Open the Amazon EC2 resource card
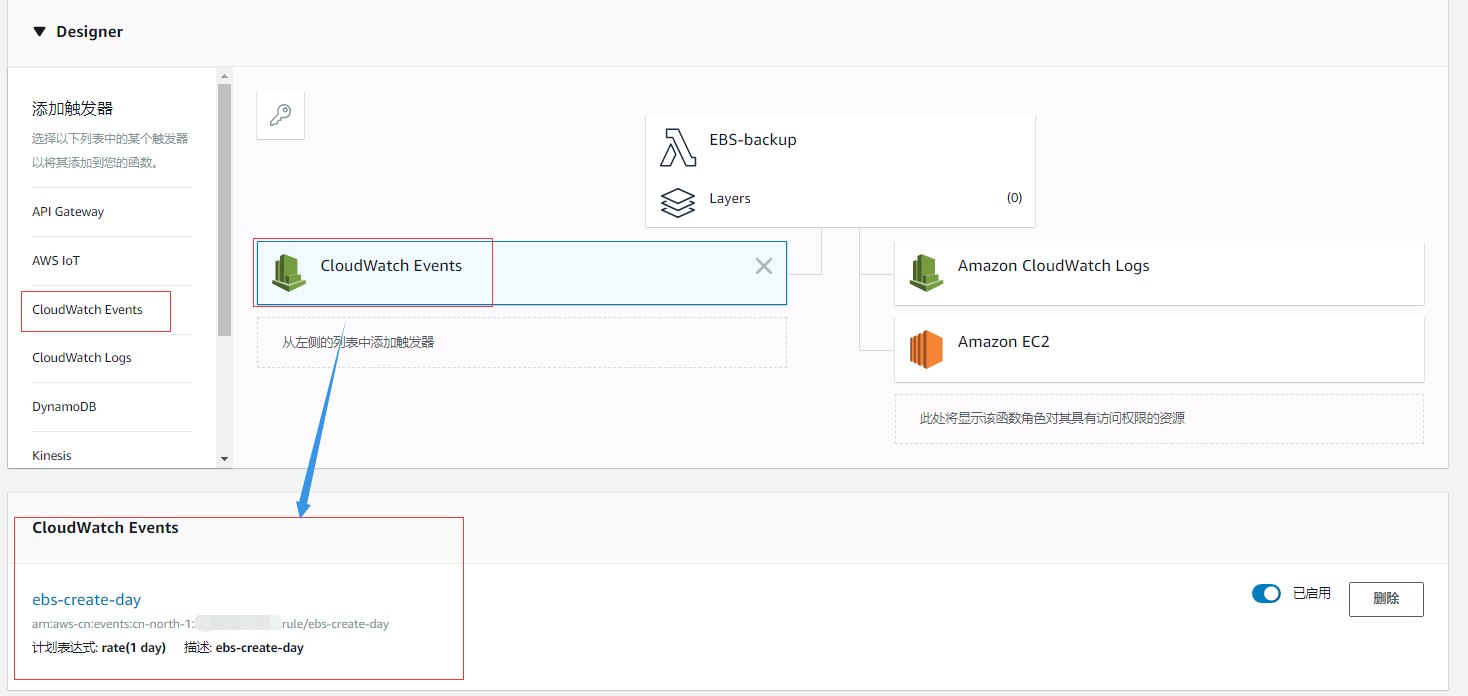 point(1159,349)
